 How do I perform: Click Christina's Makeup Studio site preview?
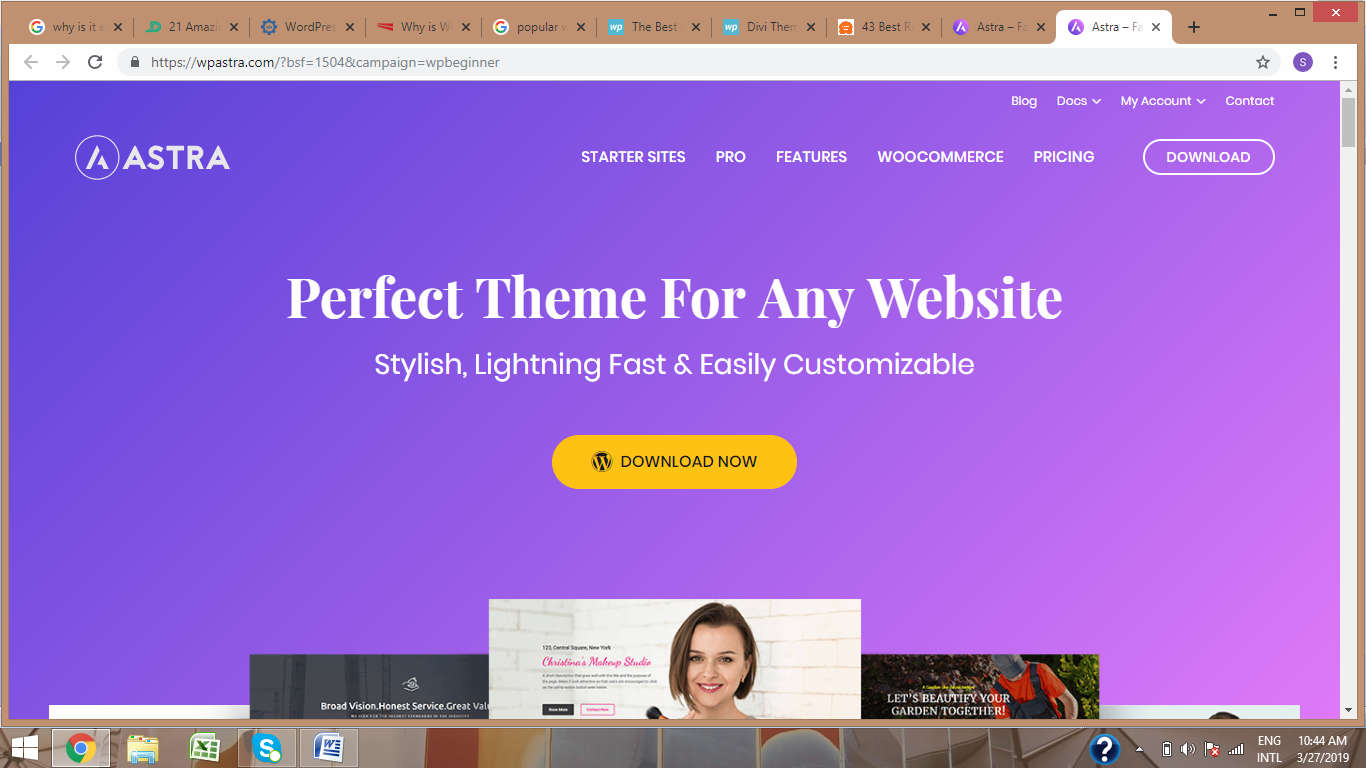click(675, 659)
